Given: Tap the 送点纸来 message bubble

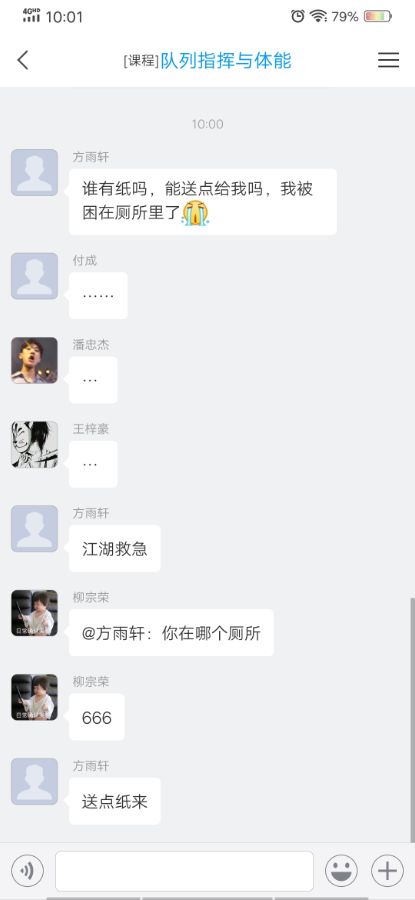Looking at the screenshot, I should click(x=115, y=801).
